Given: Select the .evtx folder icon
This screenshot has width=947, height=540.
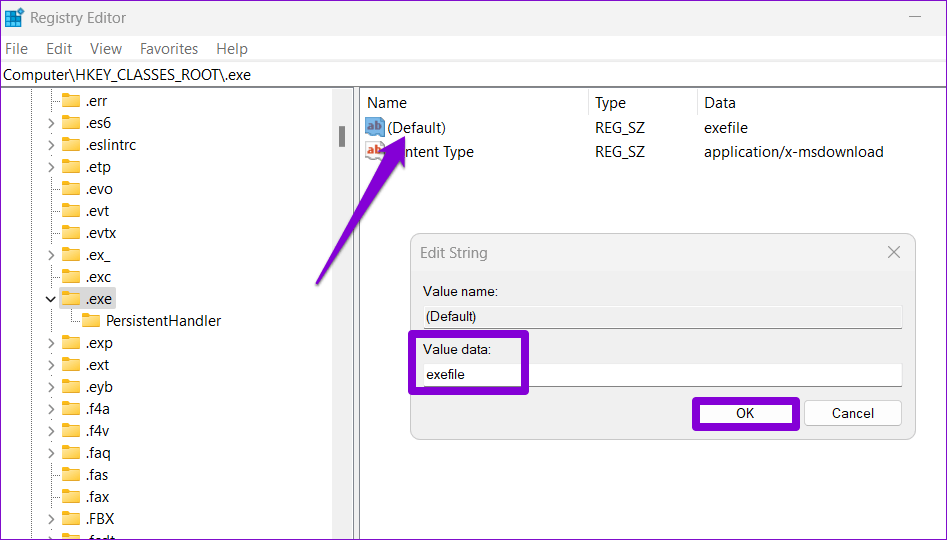Looking at the screenshot, I should click(71, 233).
